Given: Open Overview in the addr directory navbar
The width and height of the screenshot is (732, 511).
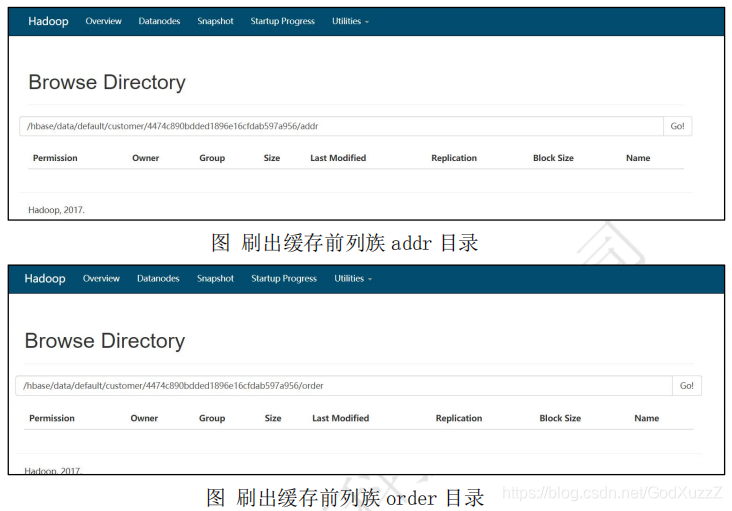Looking at the screenshot, I should (103, 21).
